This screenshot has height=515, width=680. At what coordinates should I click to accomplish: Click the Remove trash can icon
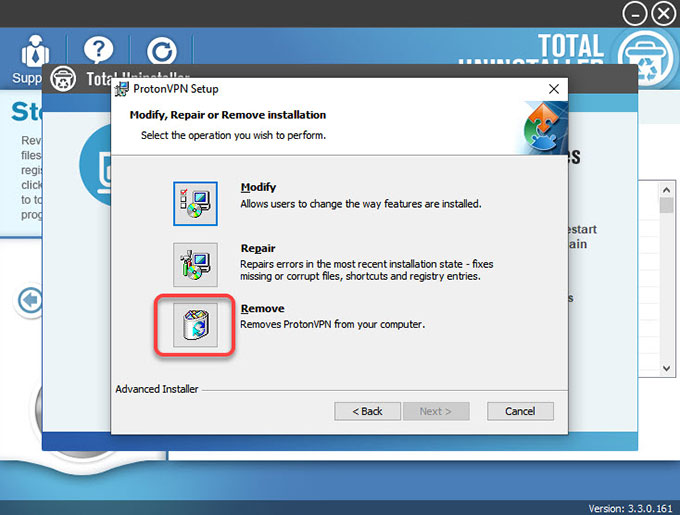(x=195, y=325)
